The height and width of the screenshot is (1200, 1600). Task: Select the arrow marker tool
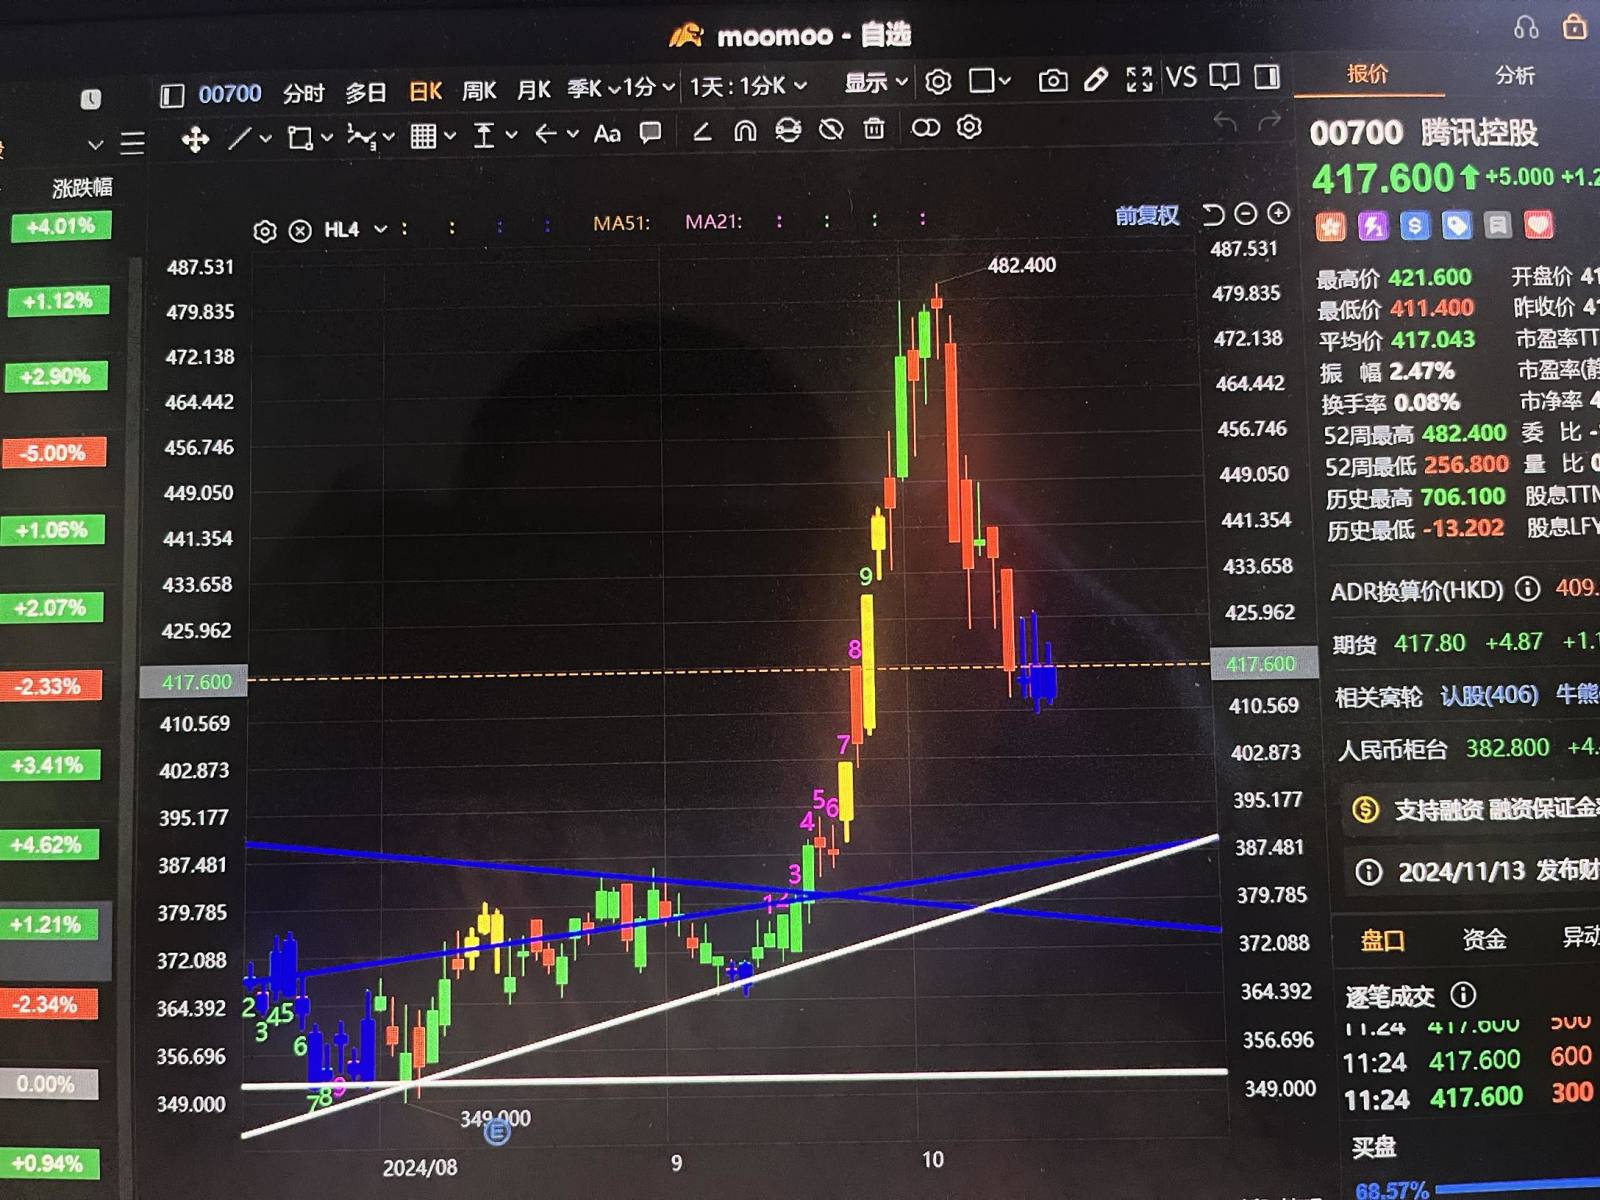click(545, 133)
